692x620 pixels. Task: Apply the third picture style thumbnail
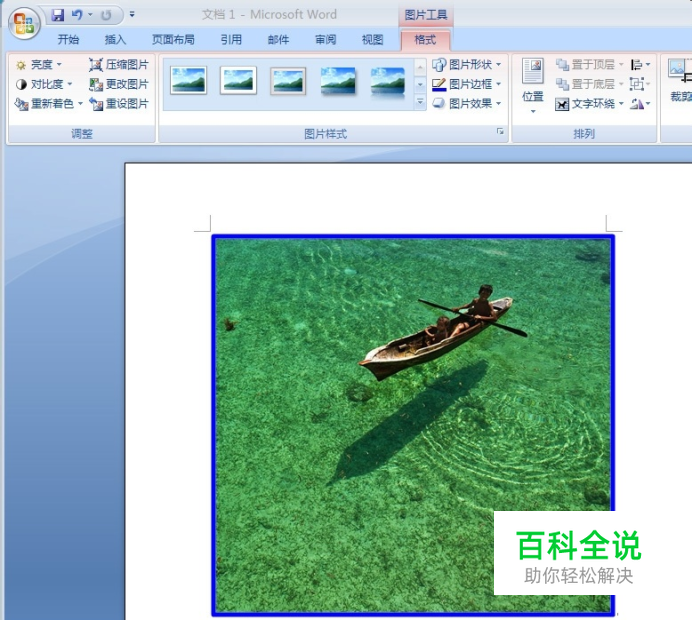(288, 80)
